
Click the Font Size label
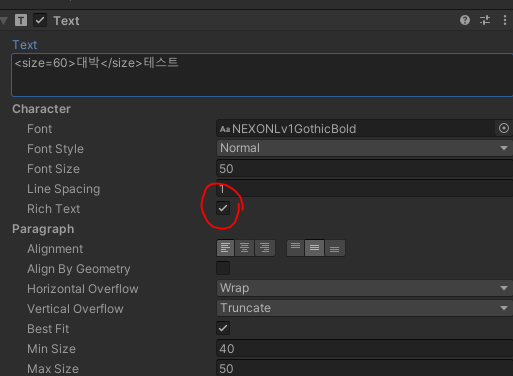point(53,169)
